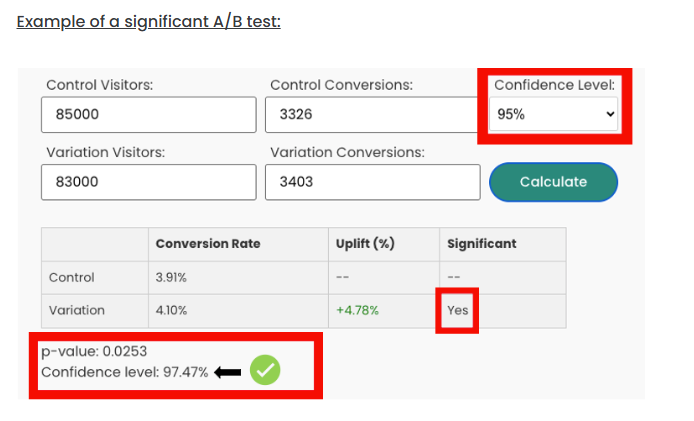
Task: Select the +4.78% uplift value
Action: pyautogui.click(x=358, y=310)
